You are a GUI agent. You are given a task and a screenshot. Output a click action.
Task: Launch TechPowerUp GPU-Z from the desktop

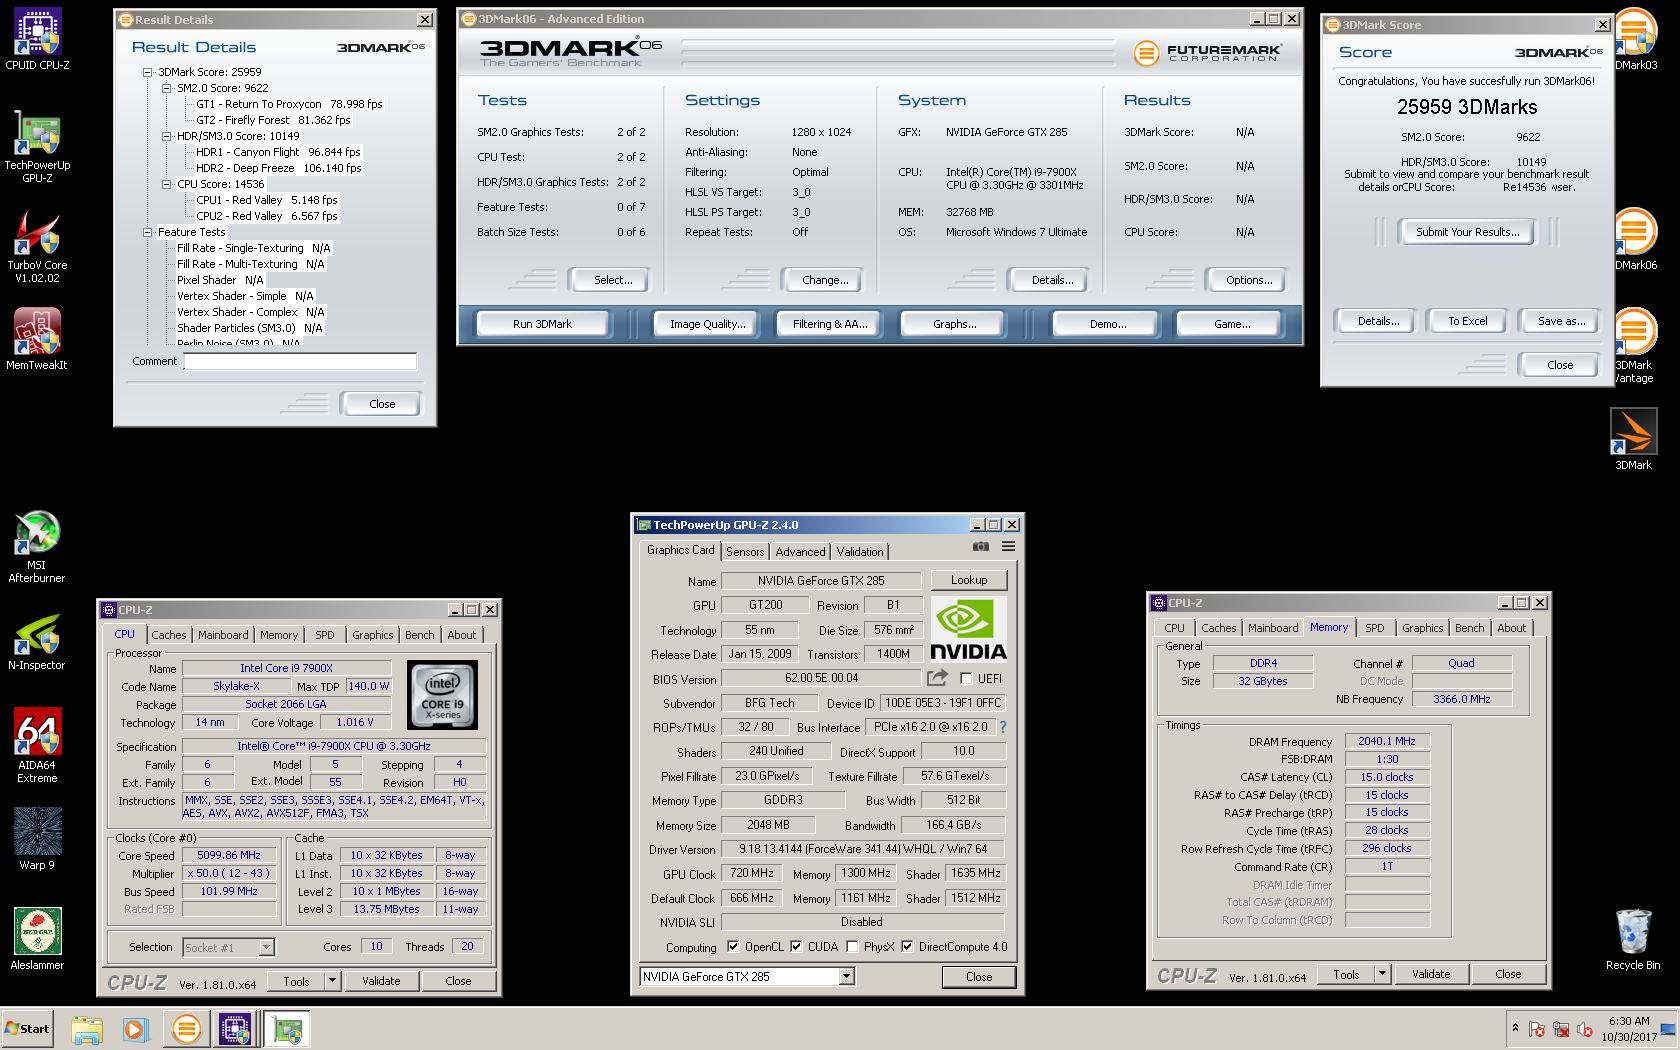click(x=37, y=145)
